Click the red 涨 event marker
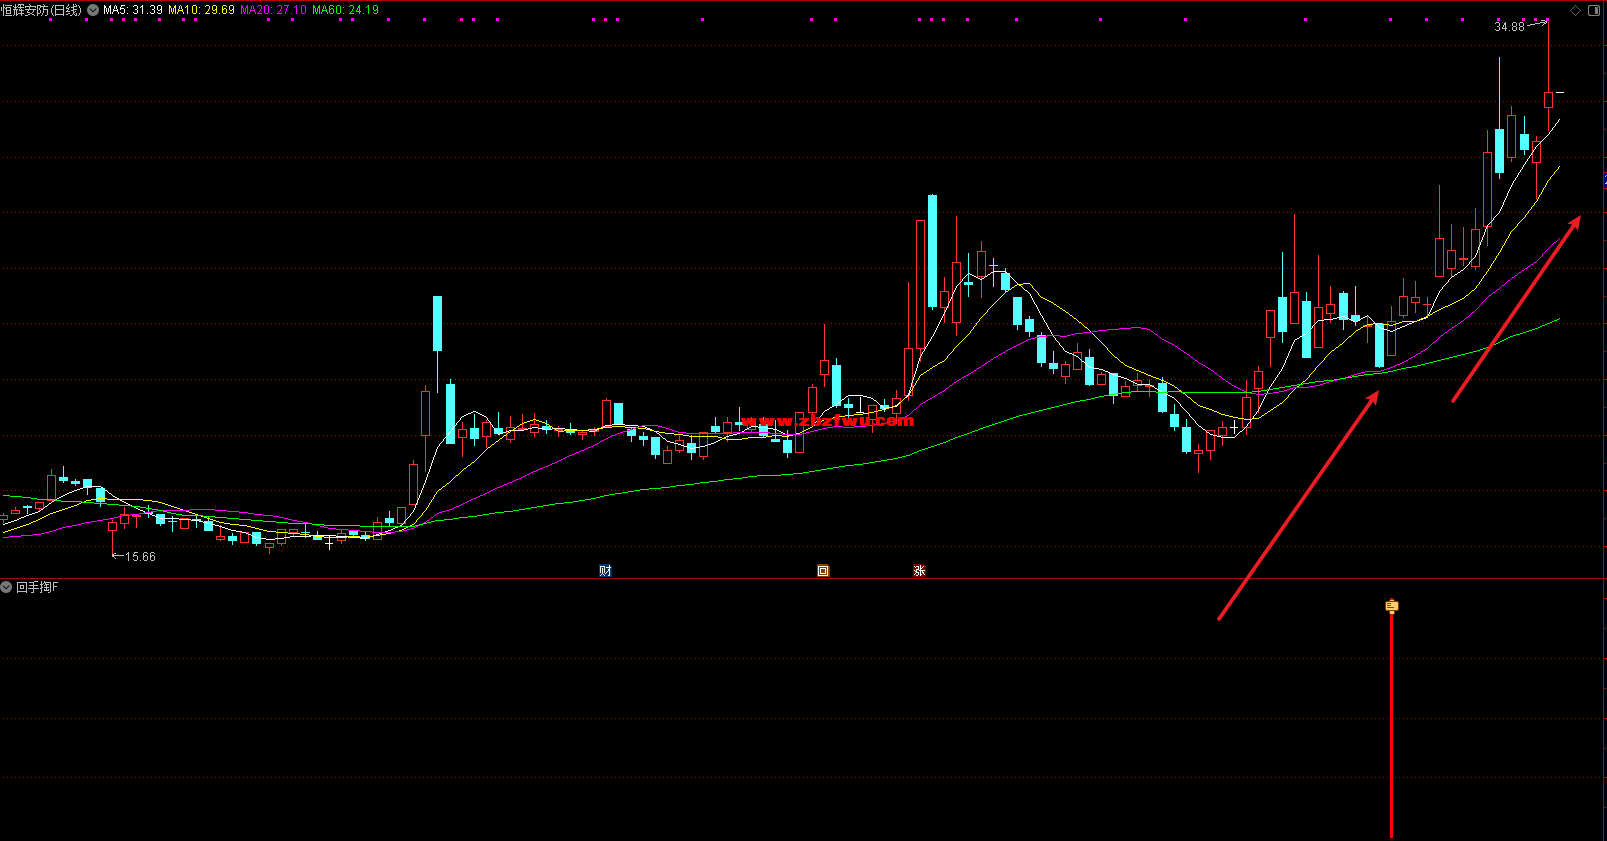The image size is (1607, 841). coord(919,571)
